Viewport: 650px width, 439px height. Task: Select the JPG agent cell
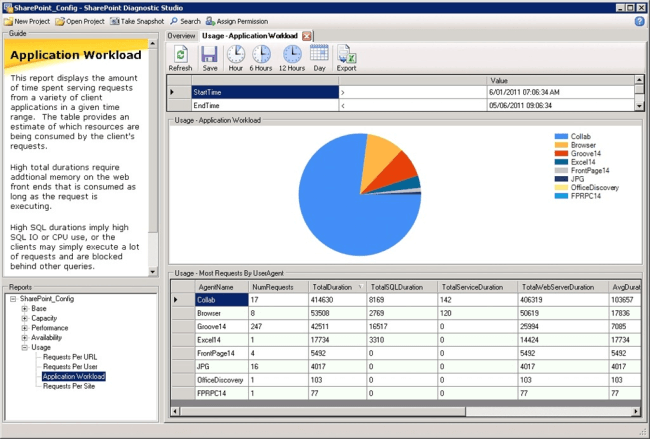[221, 366]
